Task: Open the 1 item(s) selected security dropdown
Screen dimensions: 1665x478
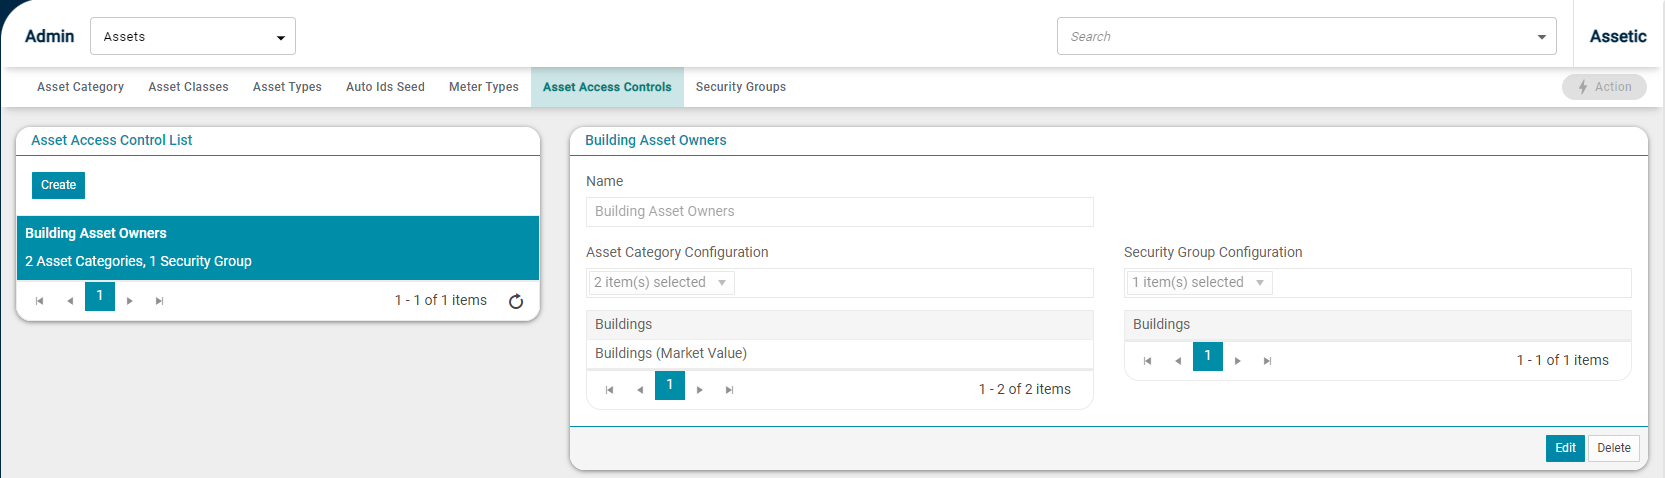Action: point(1199,283)
